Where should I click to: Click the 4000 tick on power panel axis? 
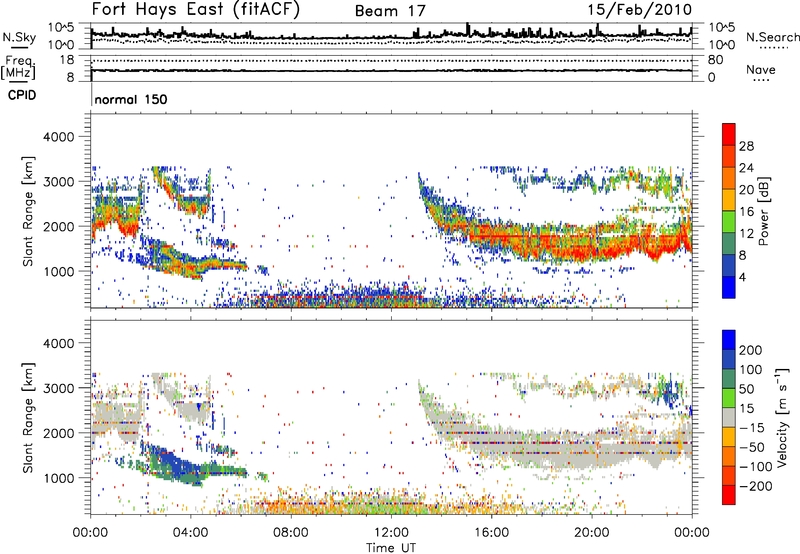click(x=58, y=137)
